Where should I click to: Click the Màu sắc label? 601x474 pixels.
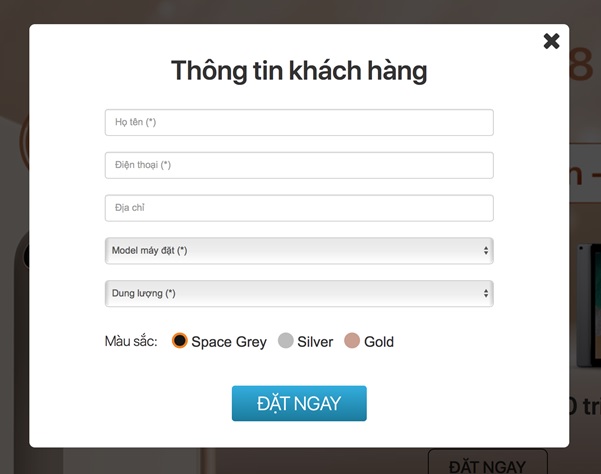(x=131, y=341)
